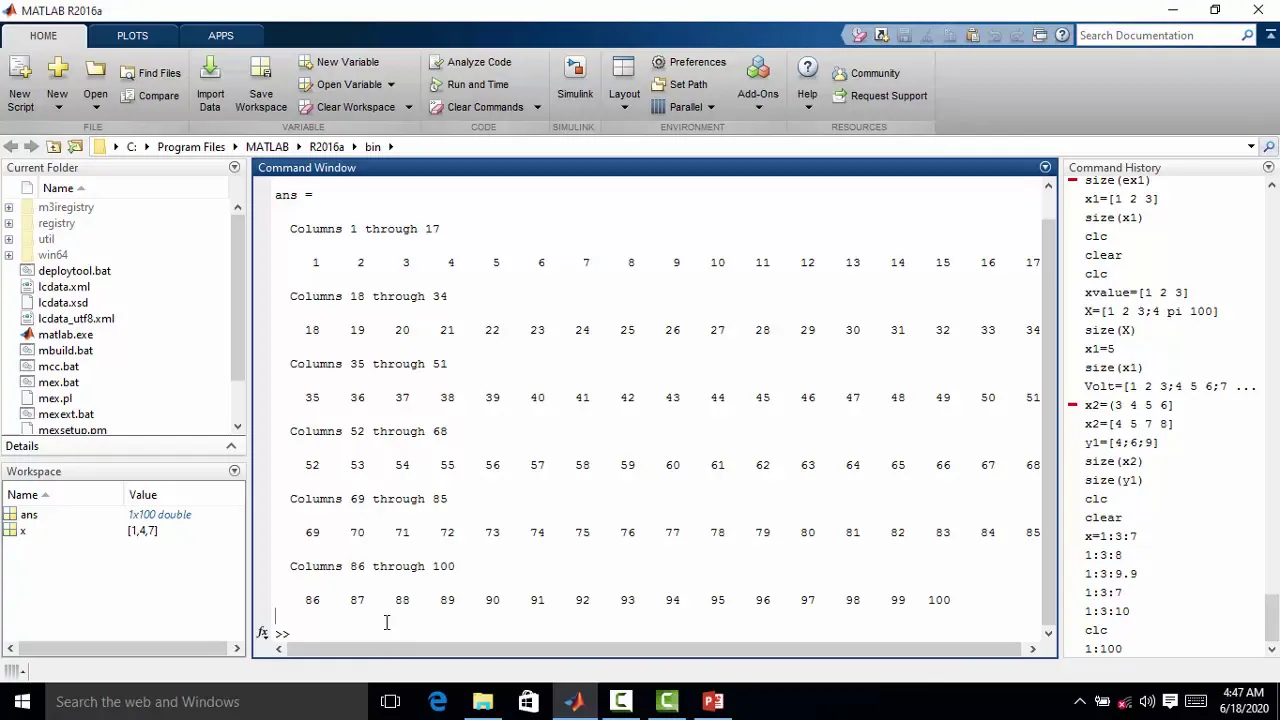Collapse the Details panel
Screen dimensions: 1280x720
click(231, 446)
